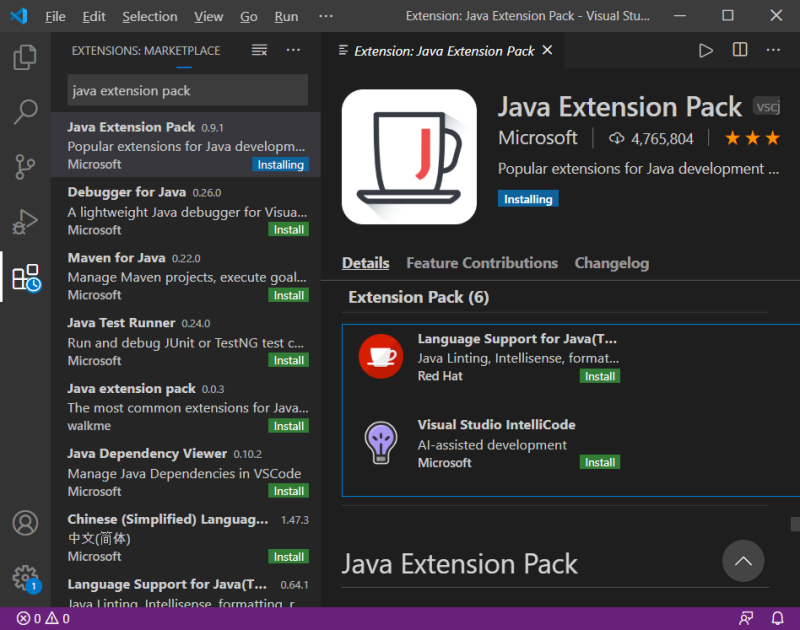Install Java Dependency Viewer
Image resolution: width=800 pixels, height=630 pixels.
coord(288,491)
